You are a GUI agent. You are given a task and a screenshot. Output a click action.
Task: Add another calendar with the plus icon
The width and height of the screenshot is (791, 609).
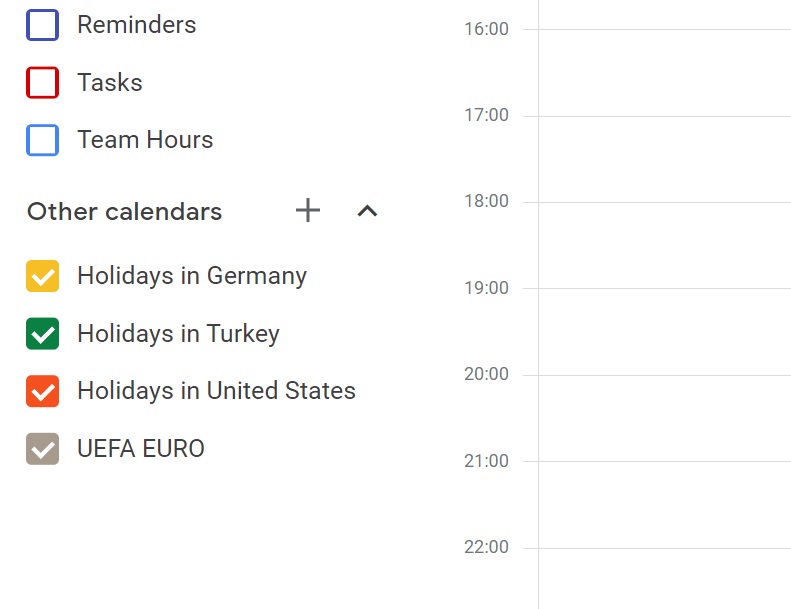308,210
